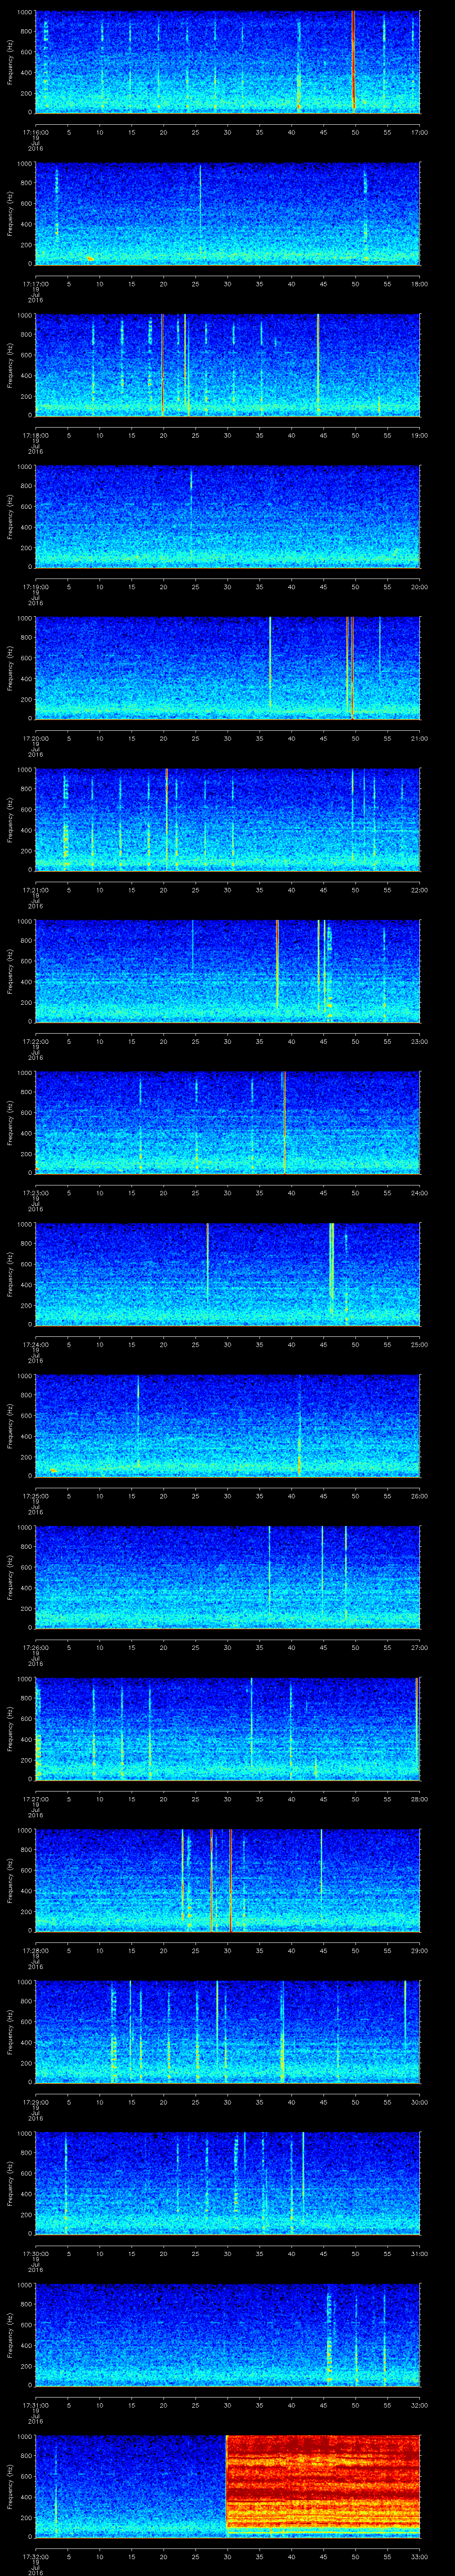Click the "33:00" end label of the last panel

419,2556
